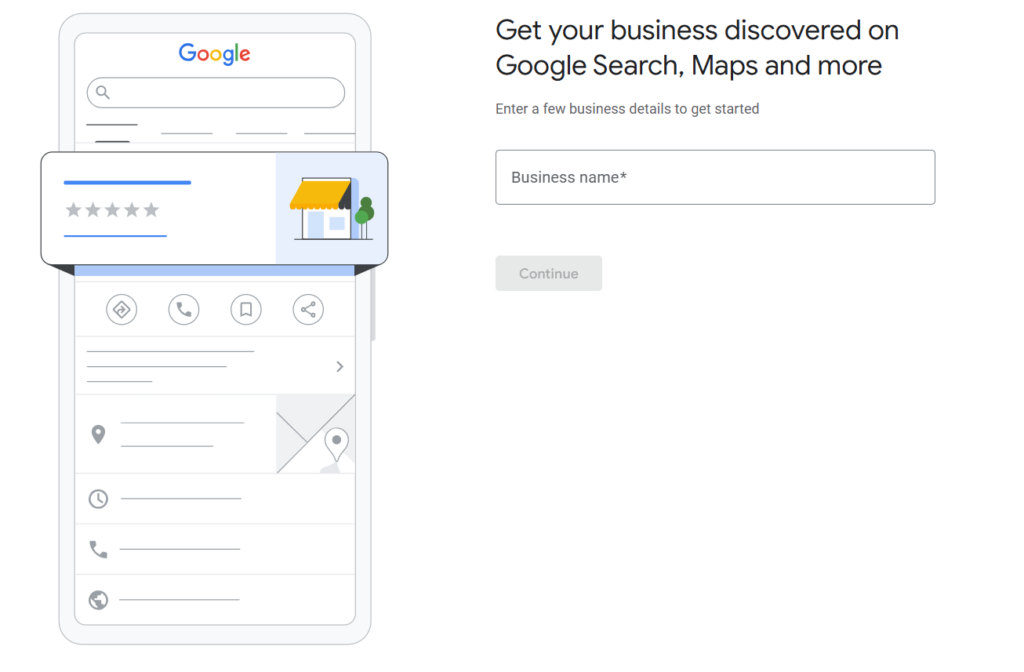
Task: Click the globe icon on the website row
Action: [x=98, y=600]
